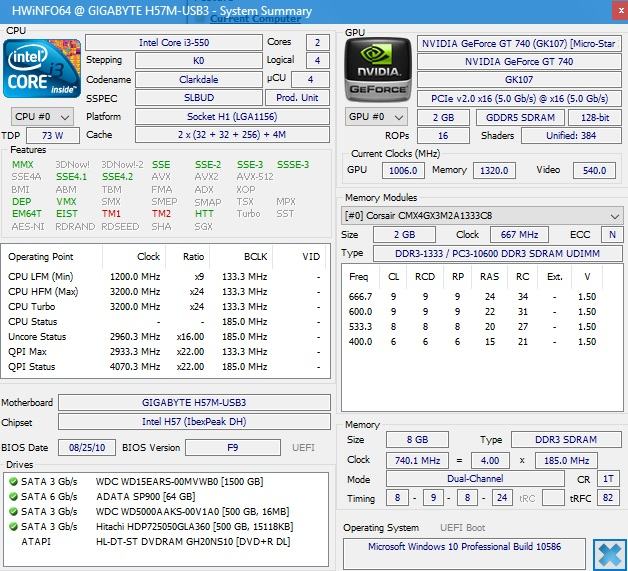The image size is (628, 571).
Task: Click the CR value 1T field
Action: click(x=608, y=479)
